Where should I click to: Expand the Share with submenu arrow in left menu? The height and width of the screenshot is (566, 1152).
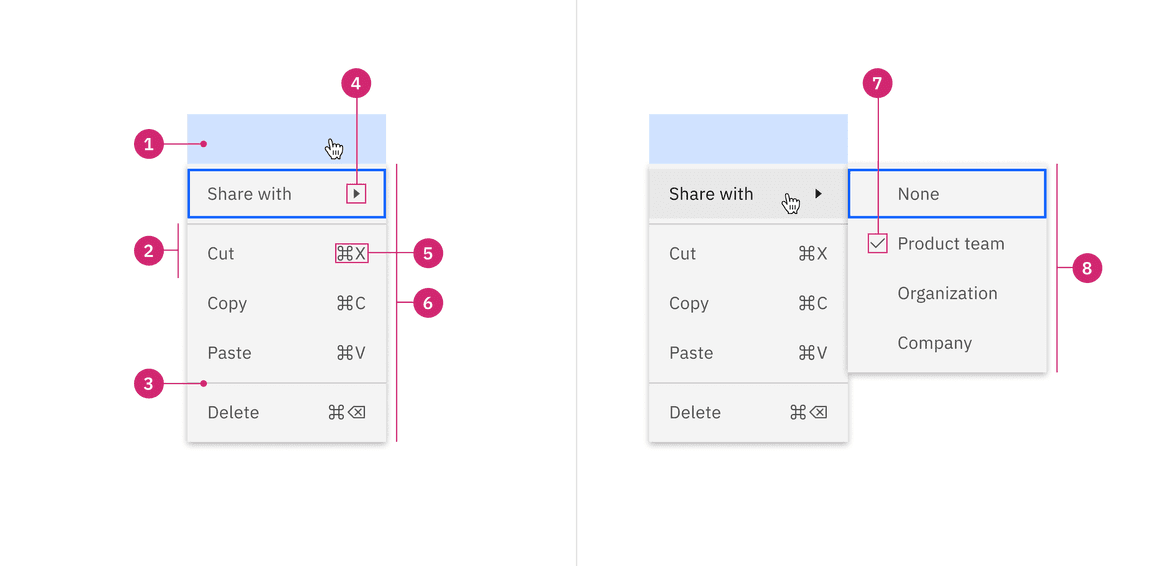(x=356, y=194)
